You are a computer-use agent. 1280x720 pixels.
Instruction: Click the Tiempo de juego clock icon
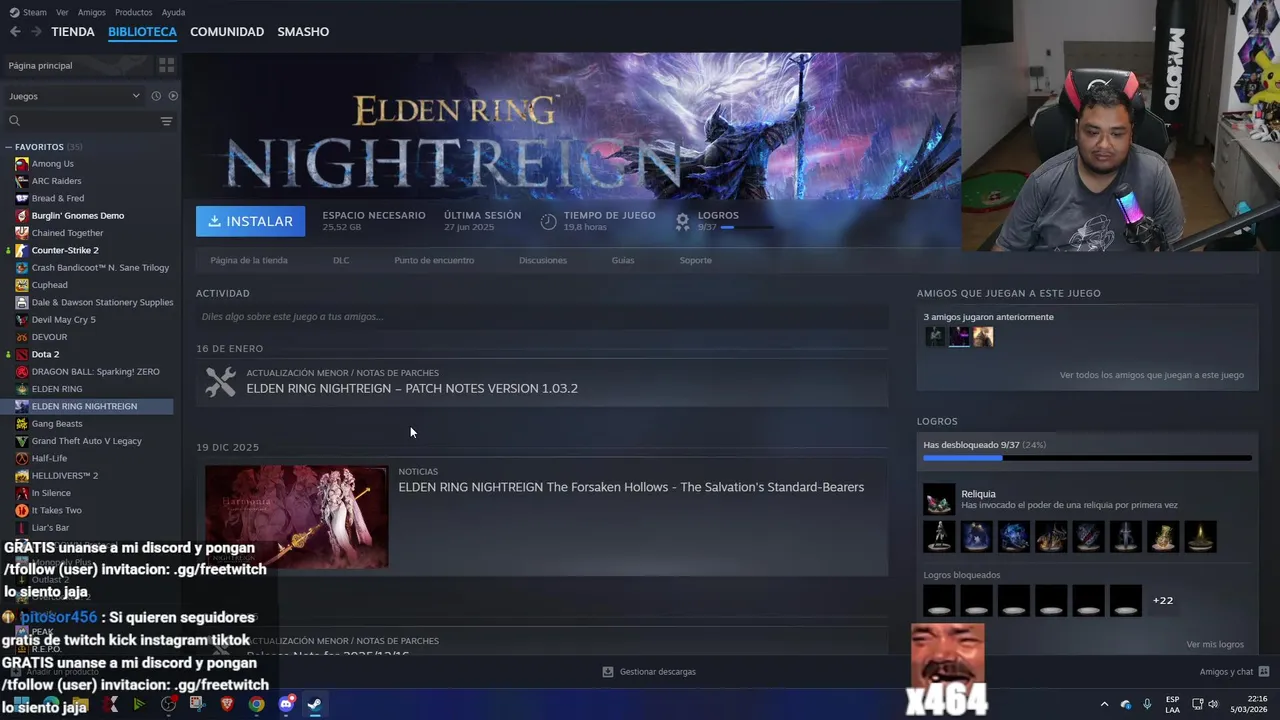[548, 221]
